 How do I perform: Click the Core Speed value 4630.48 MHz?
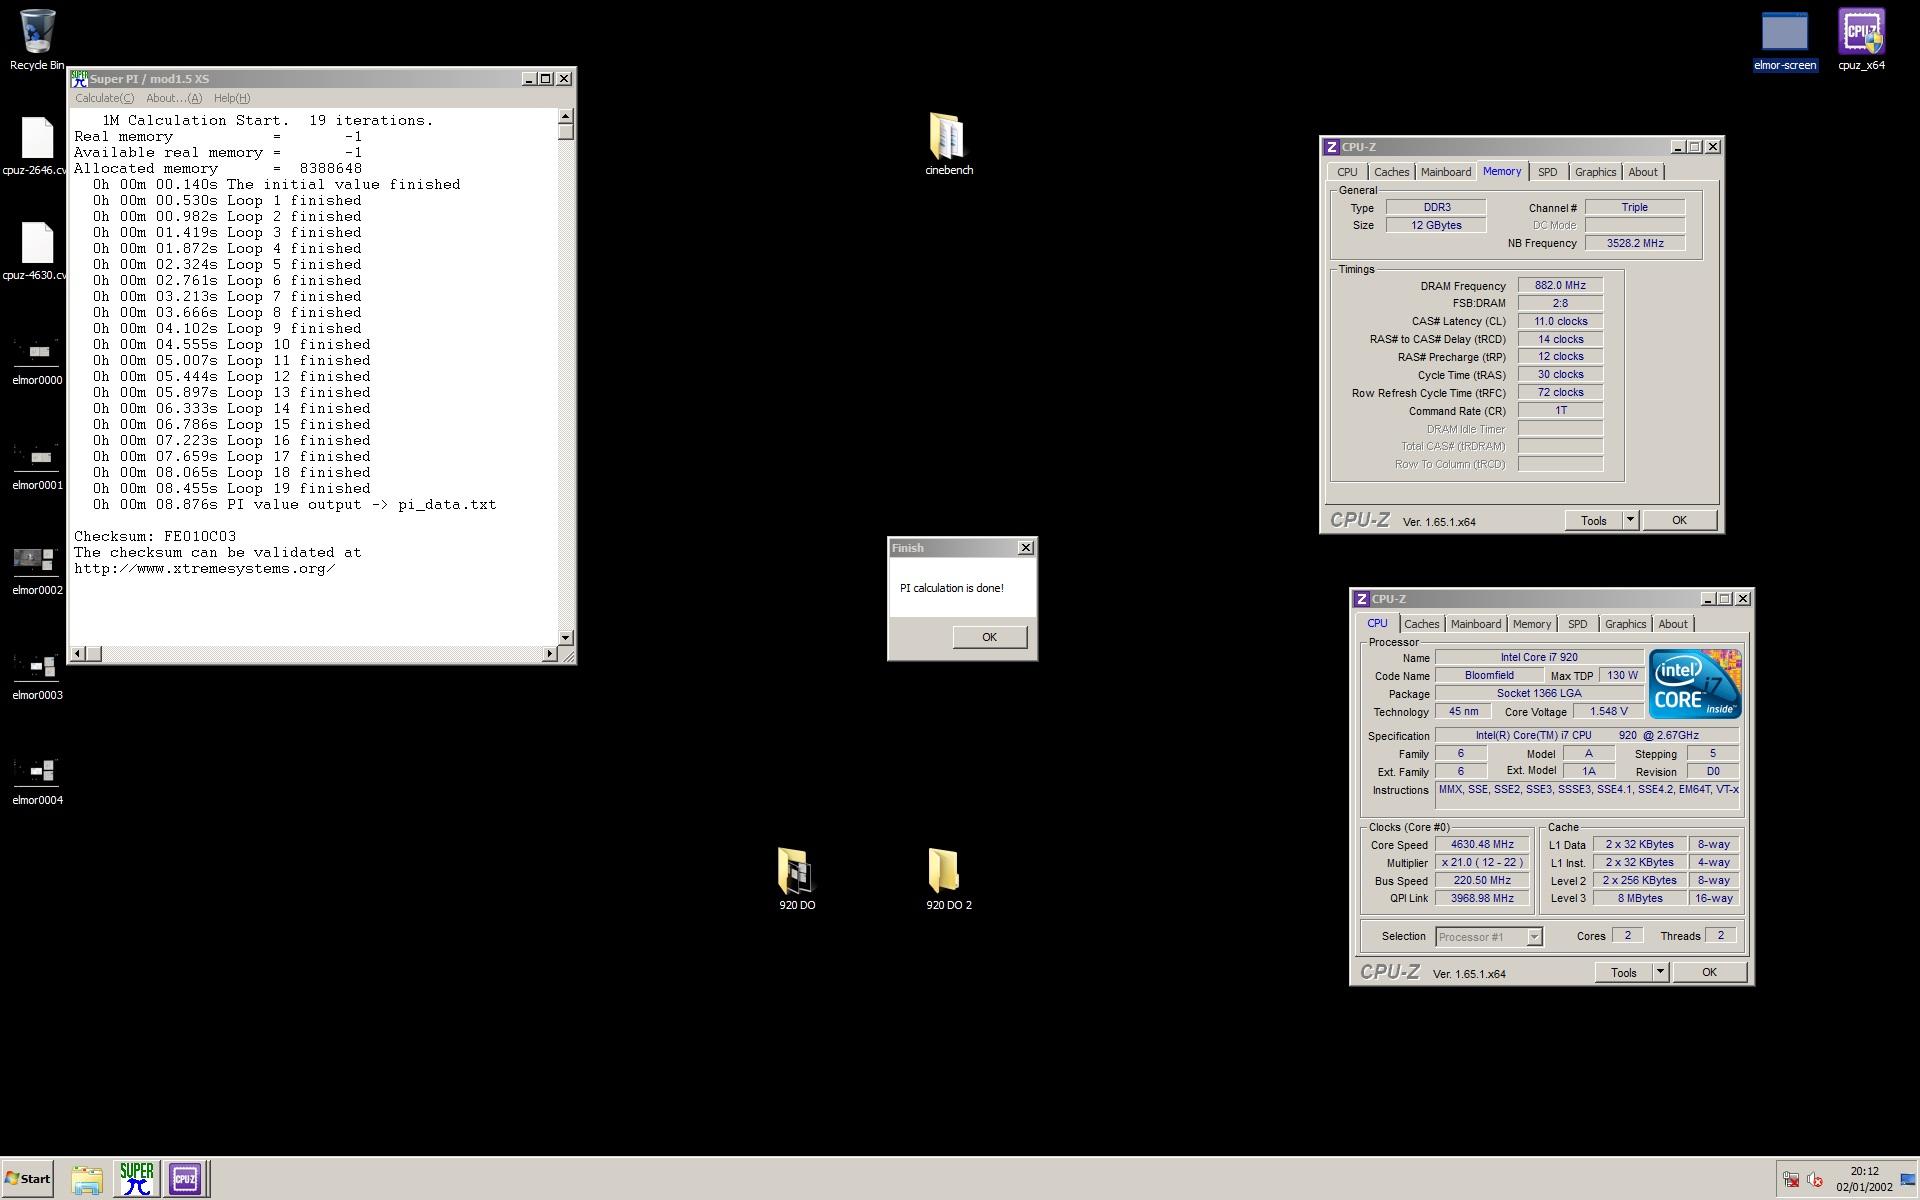click(x=1482, y=845)
